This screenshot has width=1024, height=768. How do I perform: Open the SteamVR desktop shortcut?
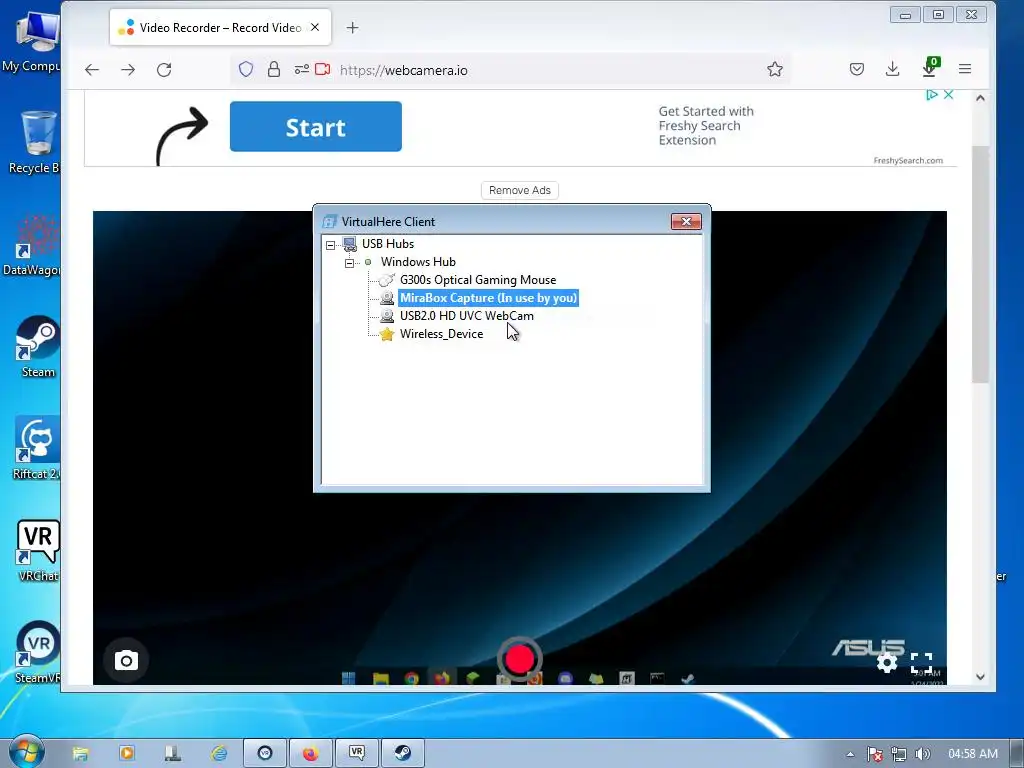(38, 652)
